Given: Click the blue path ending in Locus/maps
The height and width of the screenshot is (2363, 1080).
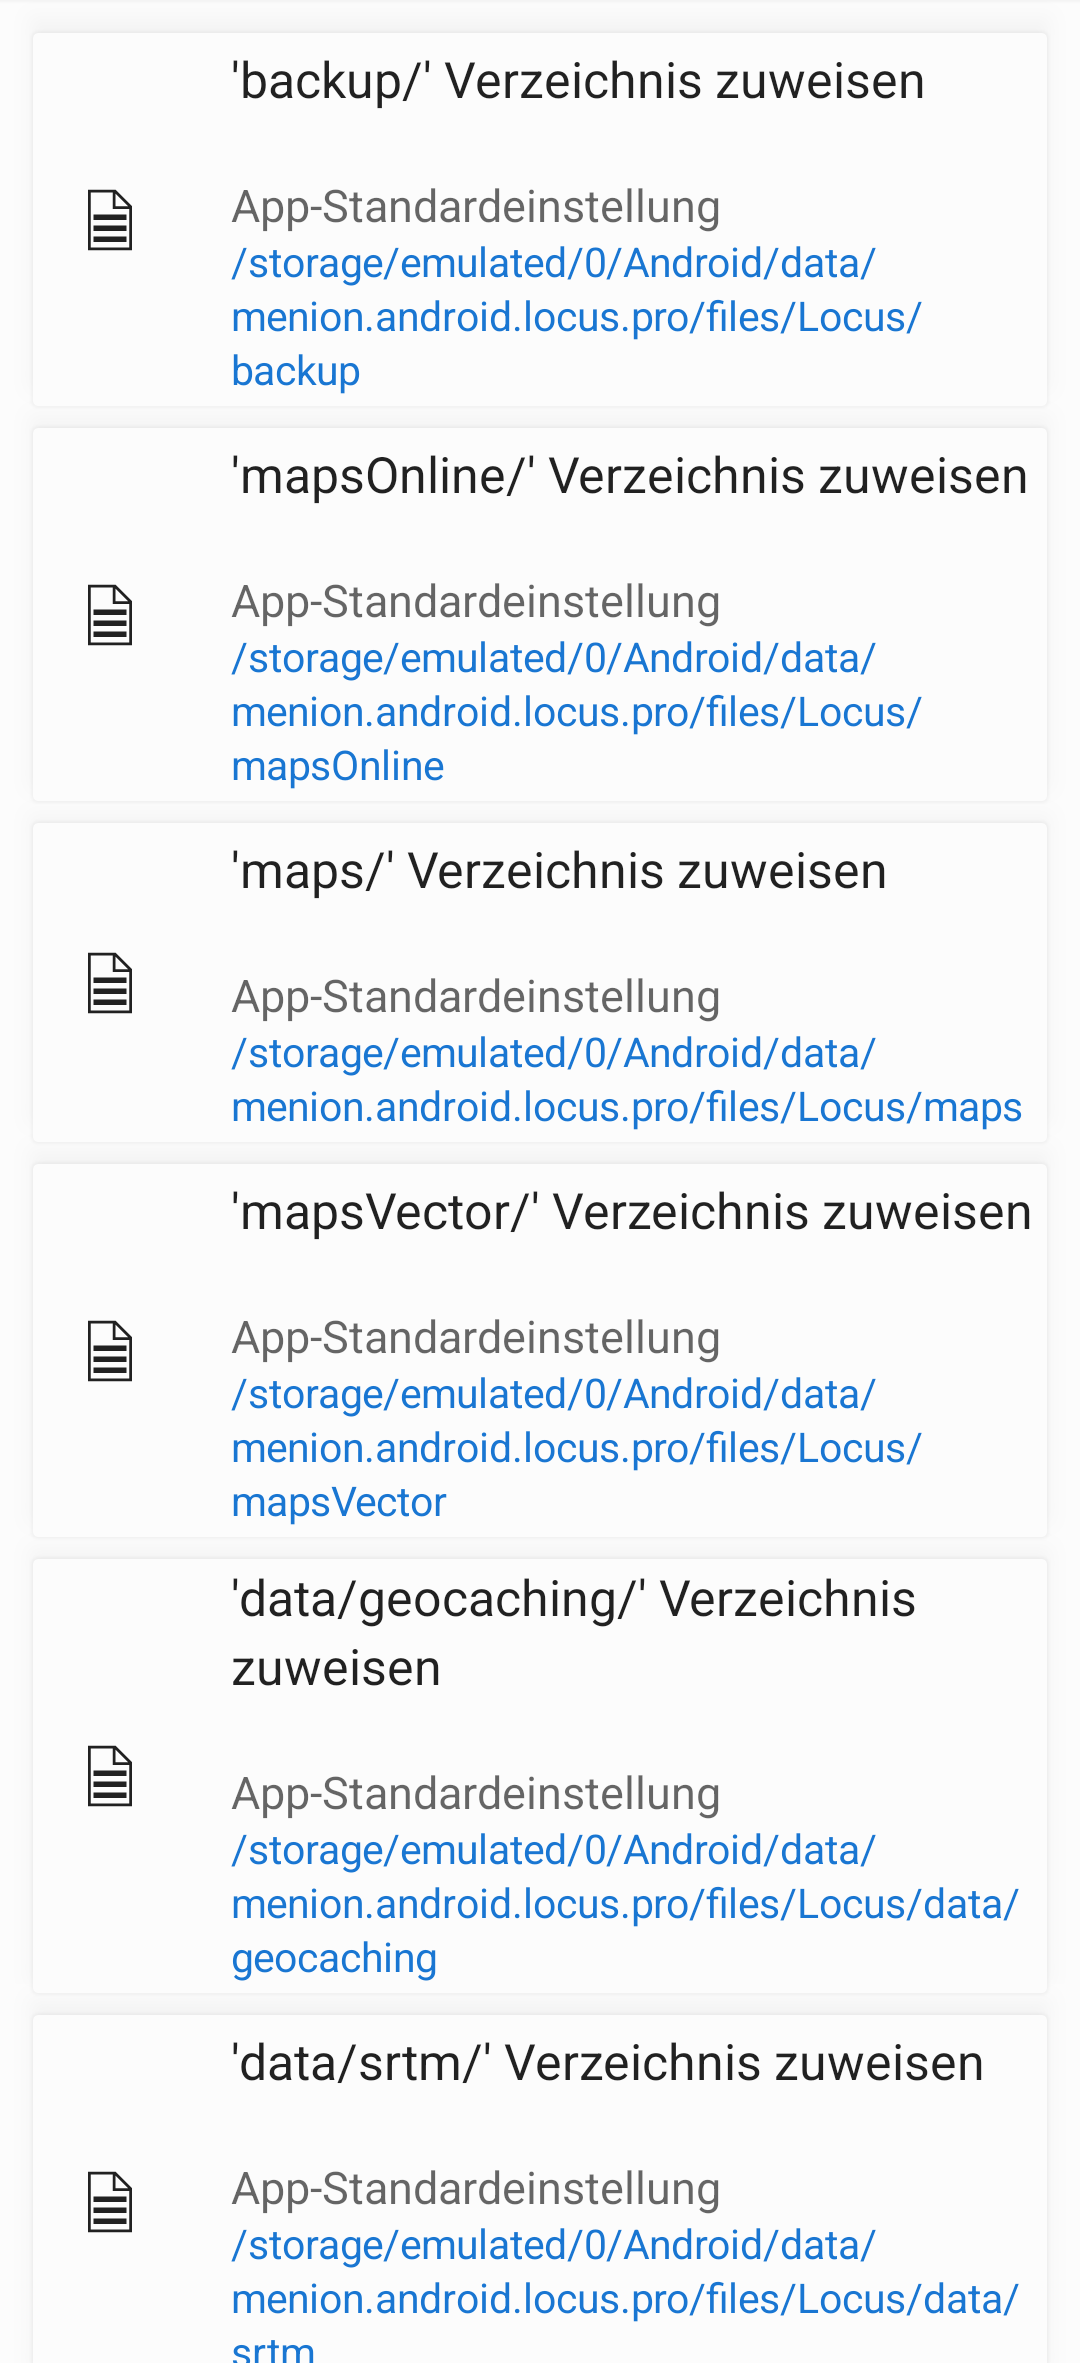Looking at the screenshot, I should (x=627, y=1080).
